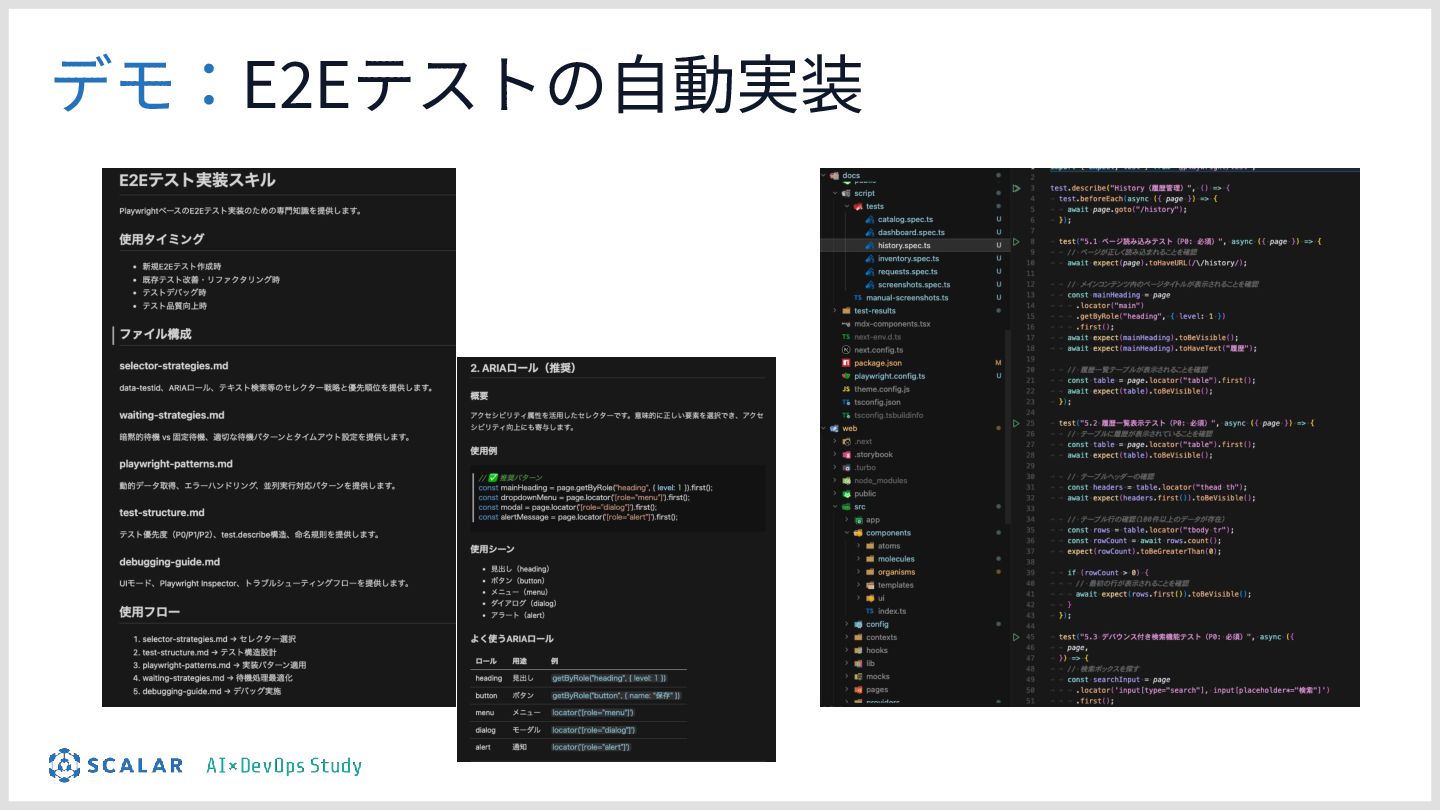This screenshot has width=1440, height=810.
Task: Collapse the web root folder chevron
Action: tap(824, 428)
